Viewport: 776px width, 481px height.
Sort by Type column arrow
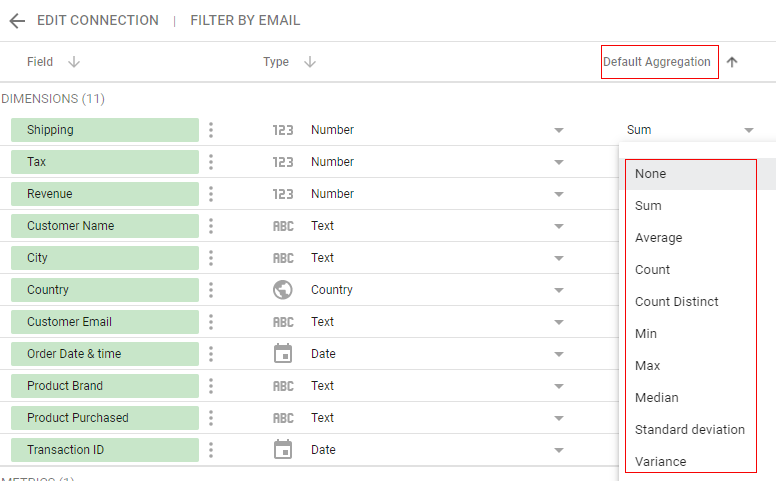[x=310, y=62]
